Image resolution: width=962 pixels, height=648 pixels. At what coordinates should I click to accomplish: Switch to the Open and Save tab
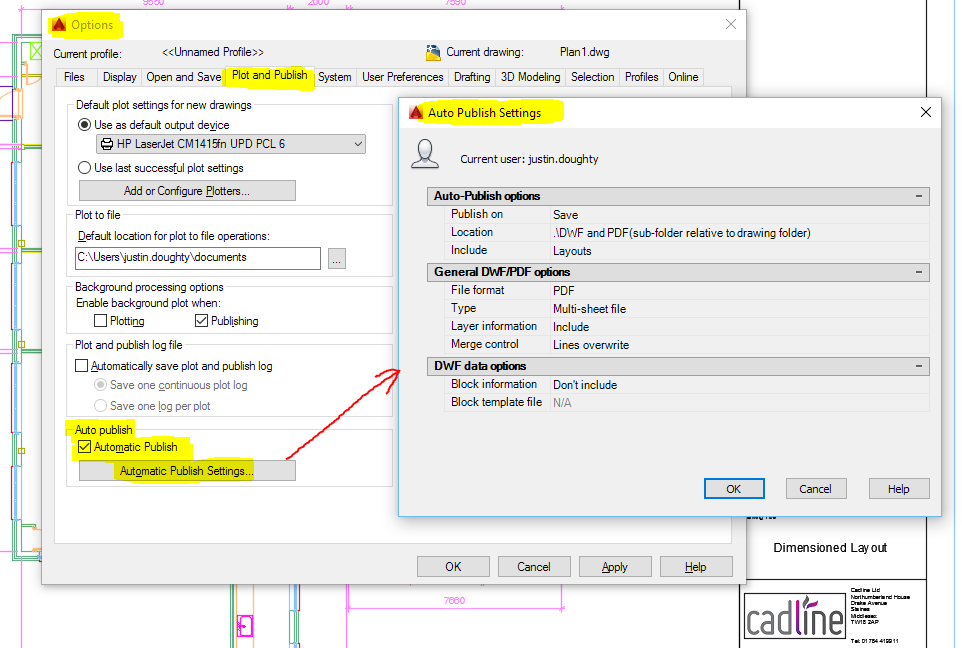tap(184, 77)
